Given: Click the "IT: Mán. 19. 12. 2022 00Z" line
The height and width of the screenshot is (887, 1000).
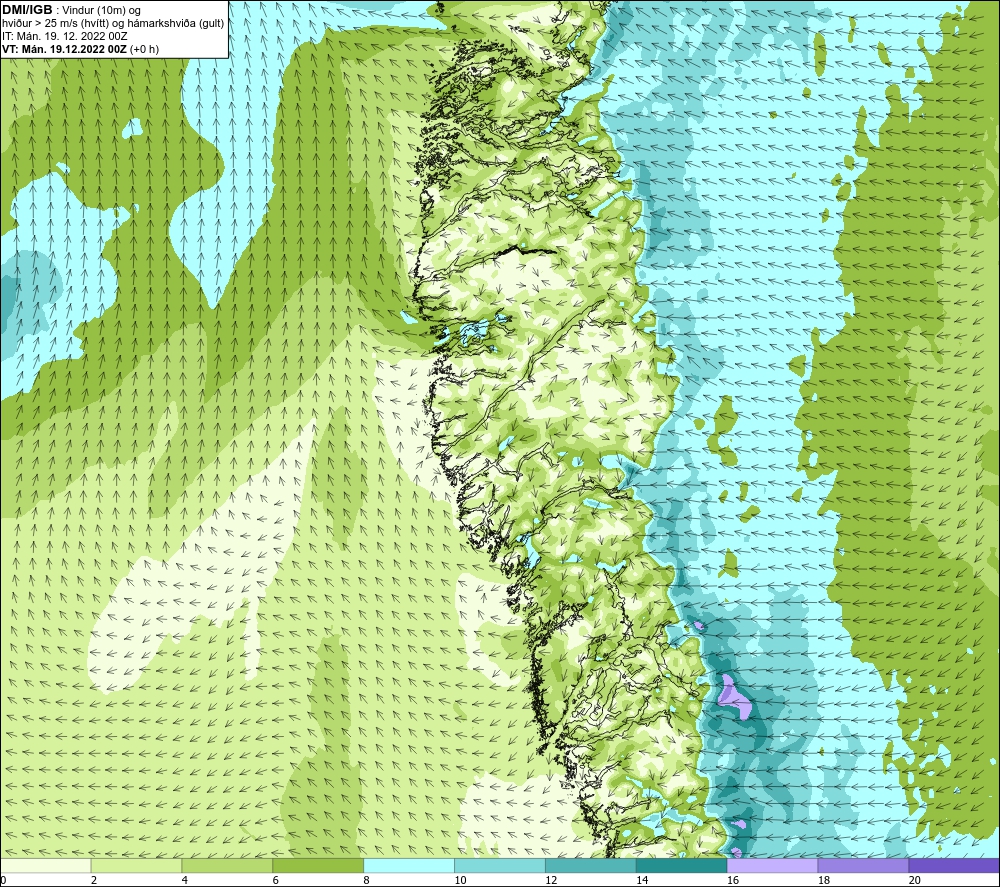Looking at the screenshot, I should click(x=64, y=36).
